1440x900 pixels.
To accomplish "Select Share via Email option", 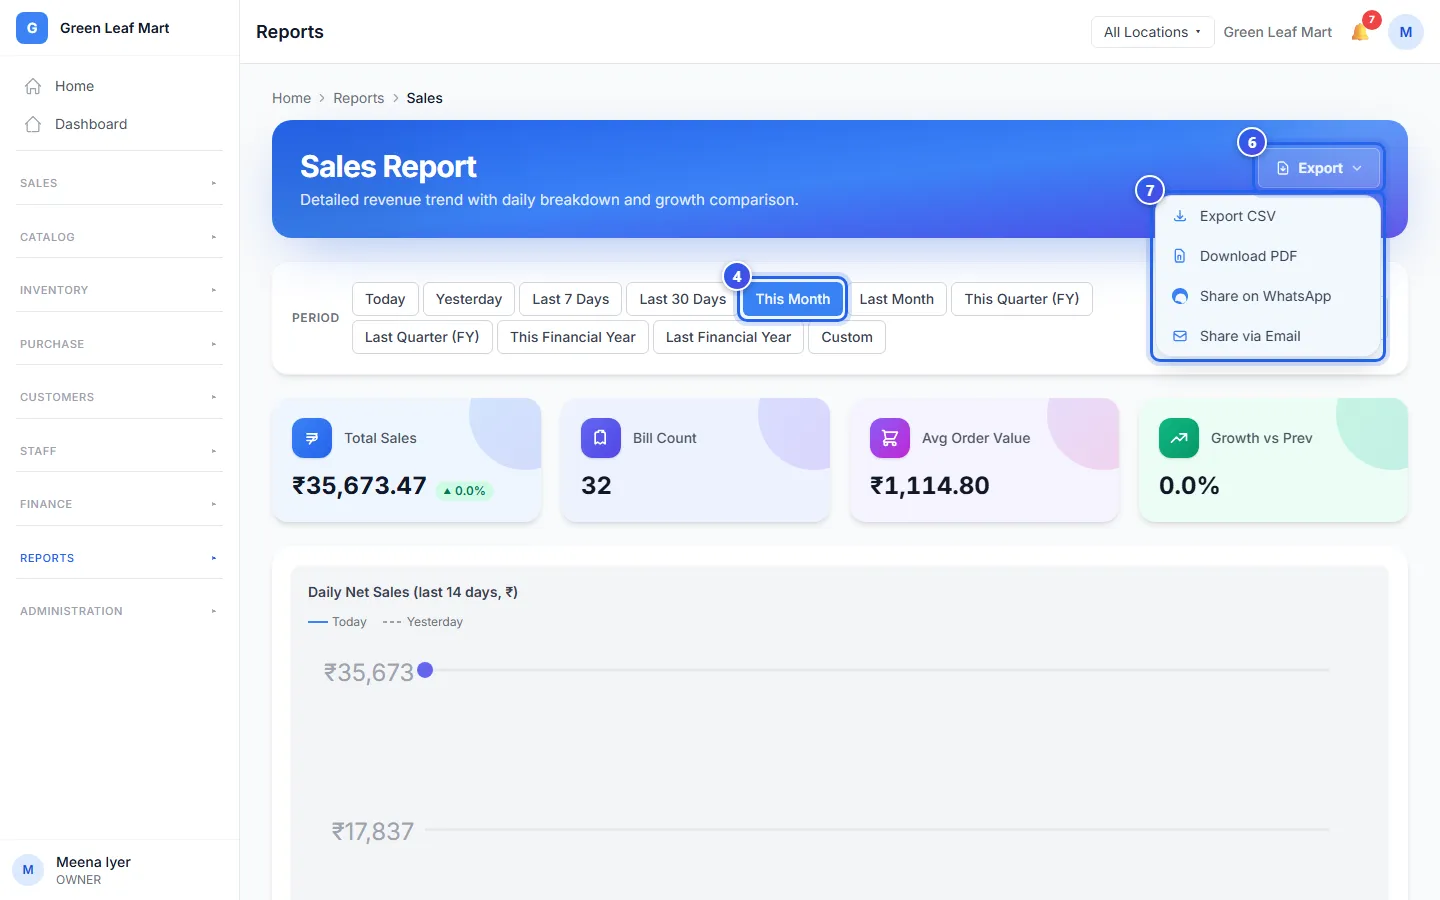I will 1268,336.
